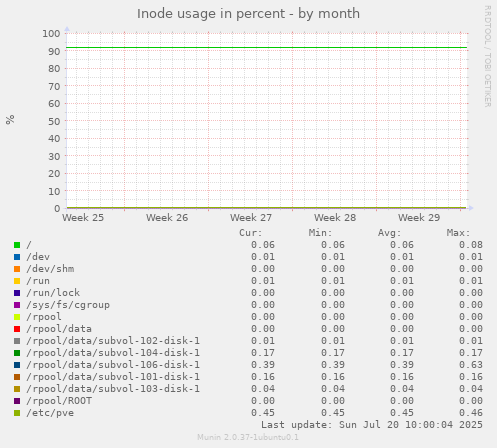Click the green swatch for /
This screenshot has height=448, width=497.
point(17,245)
